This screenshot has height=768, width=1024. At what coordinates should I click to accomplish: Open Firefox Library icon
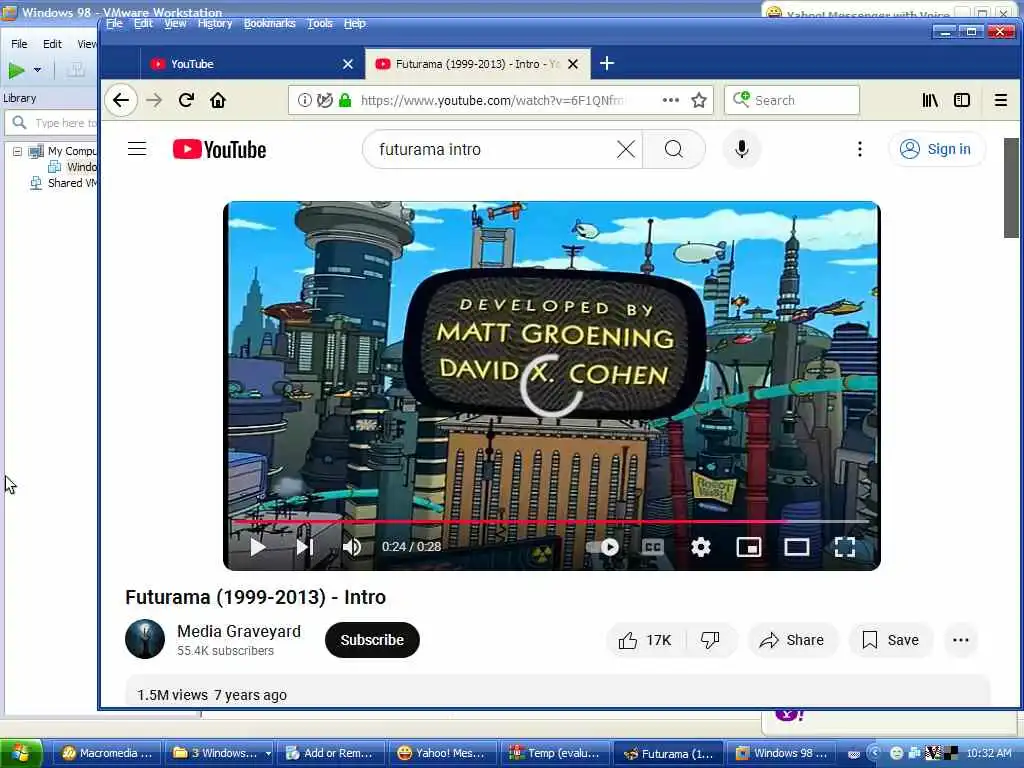pyautogui.click(x=930, y=100)
